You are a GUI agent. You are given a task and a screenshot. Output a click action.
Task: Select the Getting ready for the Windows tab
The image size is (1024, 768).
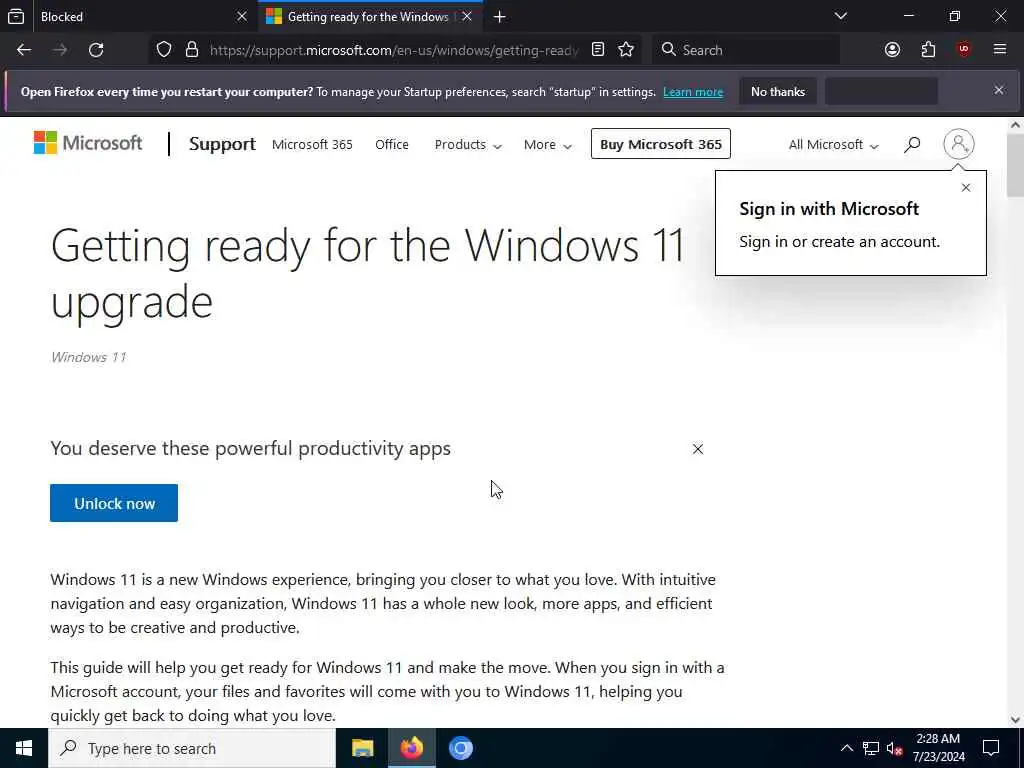(370, 17)
